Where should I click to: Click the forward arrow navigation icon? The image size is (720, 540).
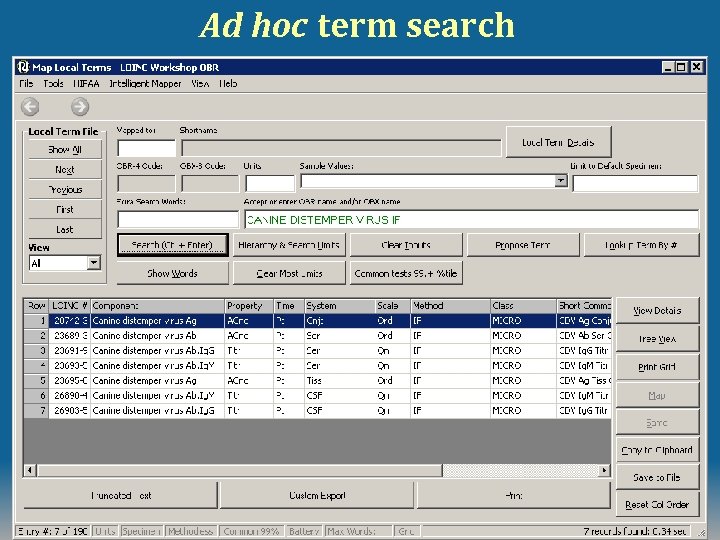tap(80, 107)
